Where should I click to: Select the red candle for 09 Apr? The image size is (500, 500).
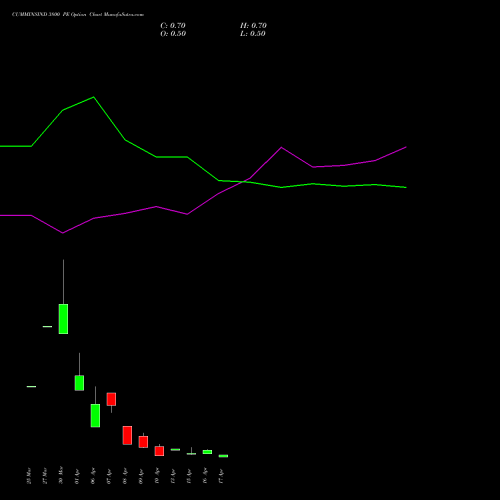pos(143,442)
